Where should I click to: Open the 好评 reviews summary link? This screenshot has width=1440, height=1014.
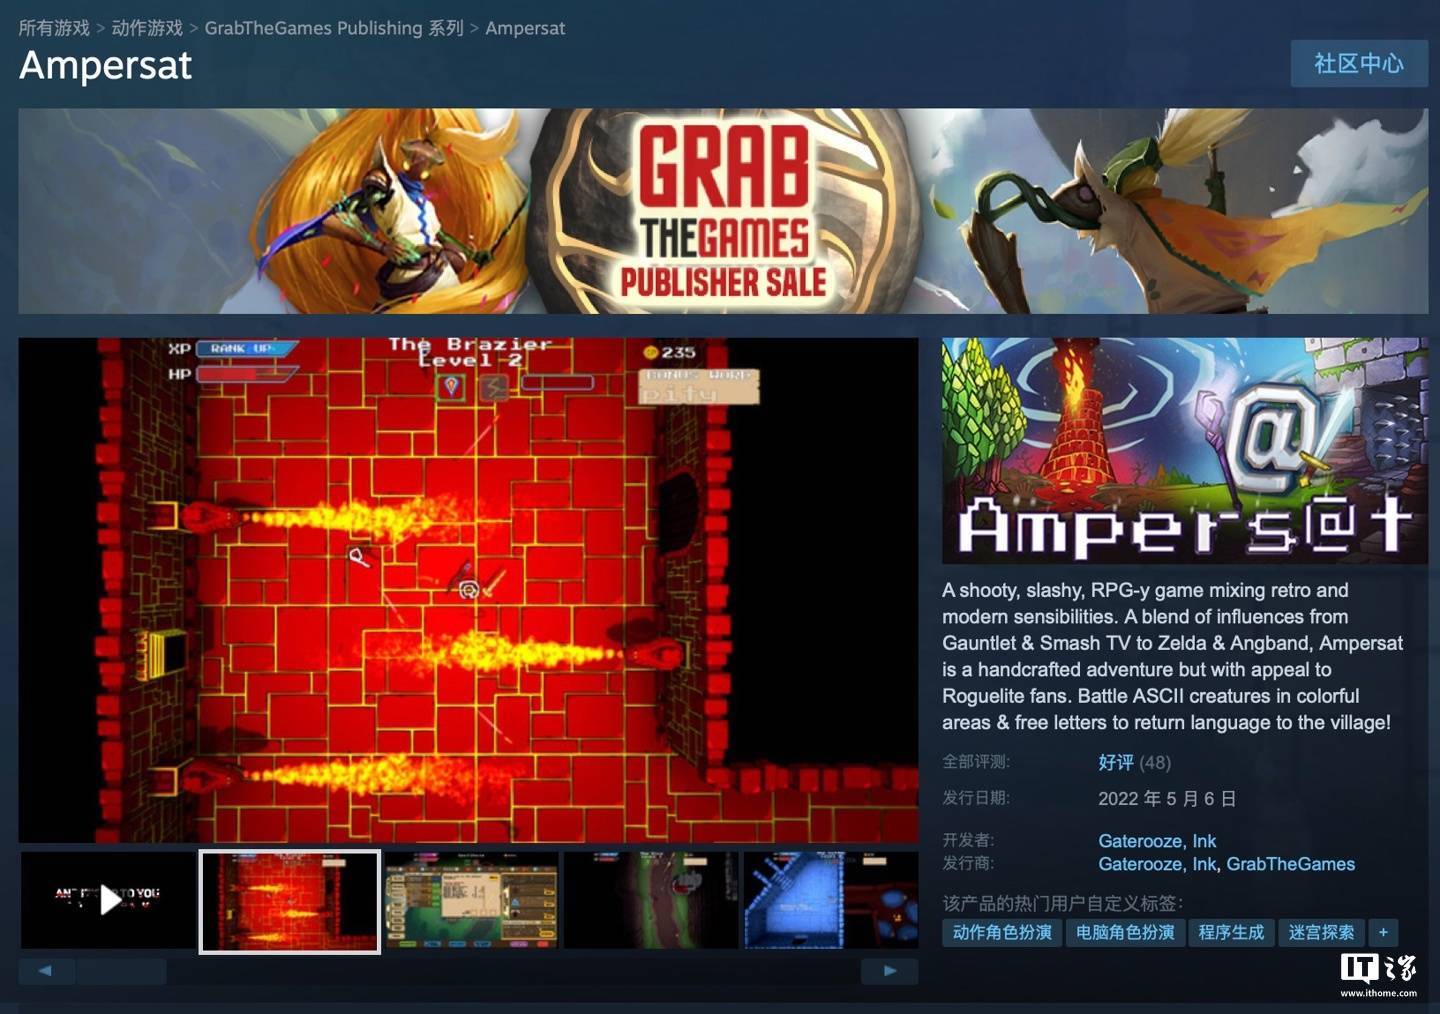coord(1115,762)
